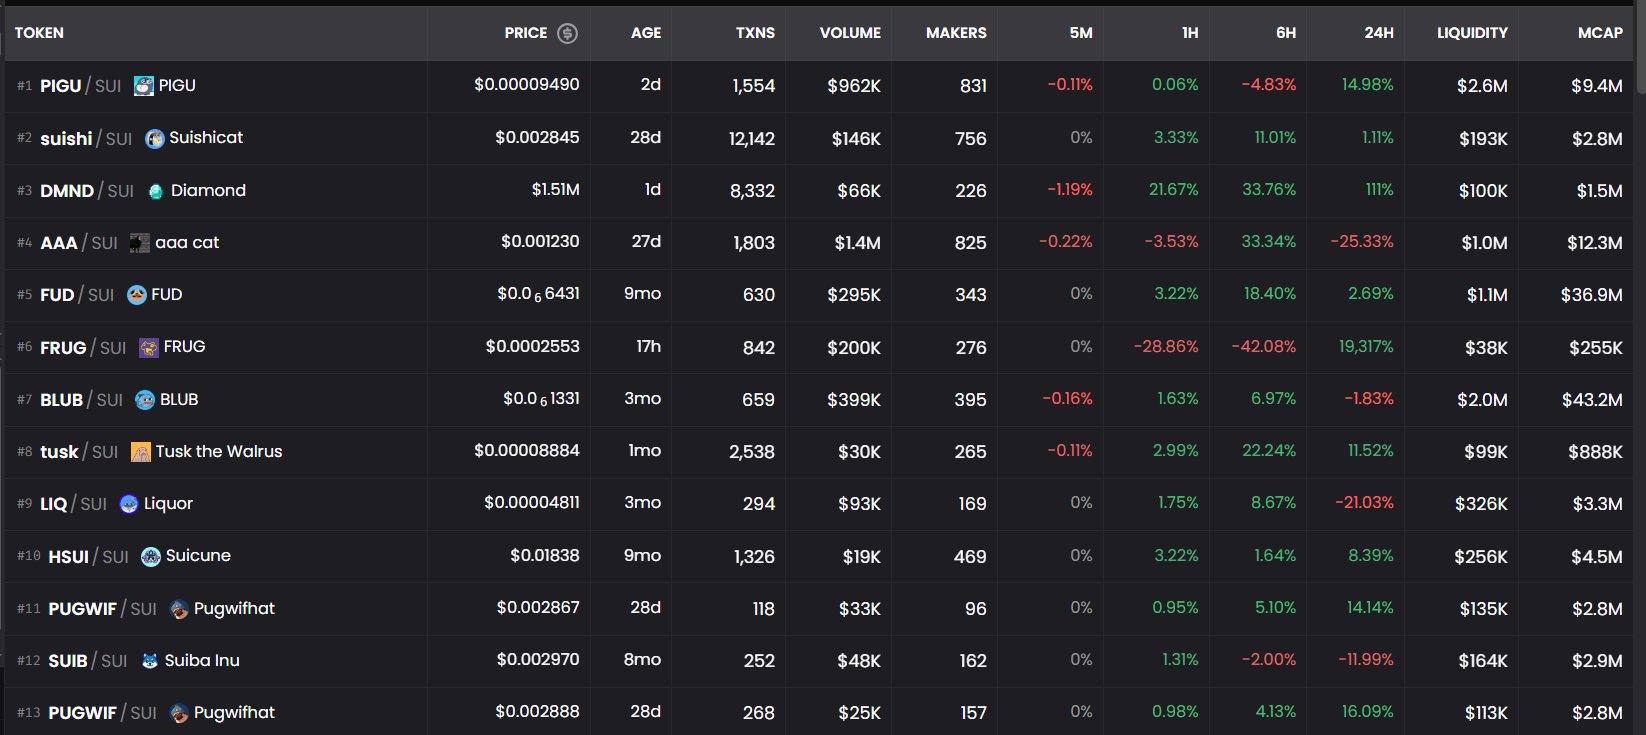Click the aaa cat token image
This screenshot has width=1646, height=735.
(140, 243)
